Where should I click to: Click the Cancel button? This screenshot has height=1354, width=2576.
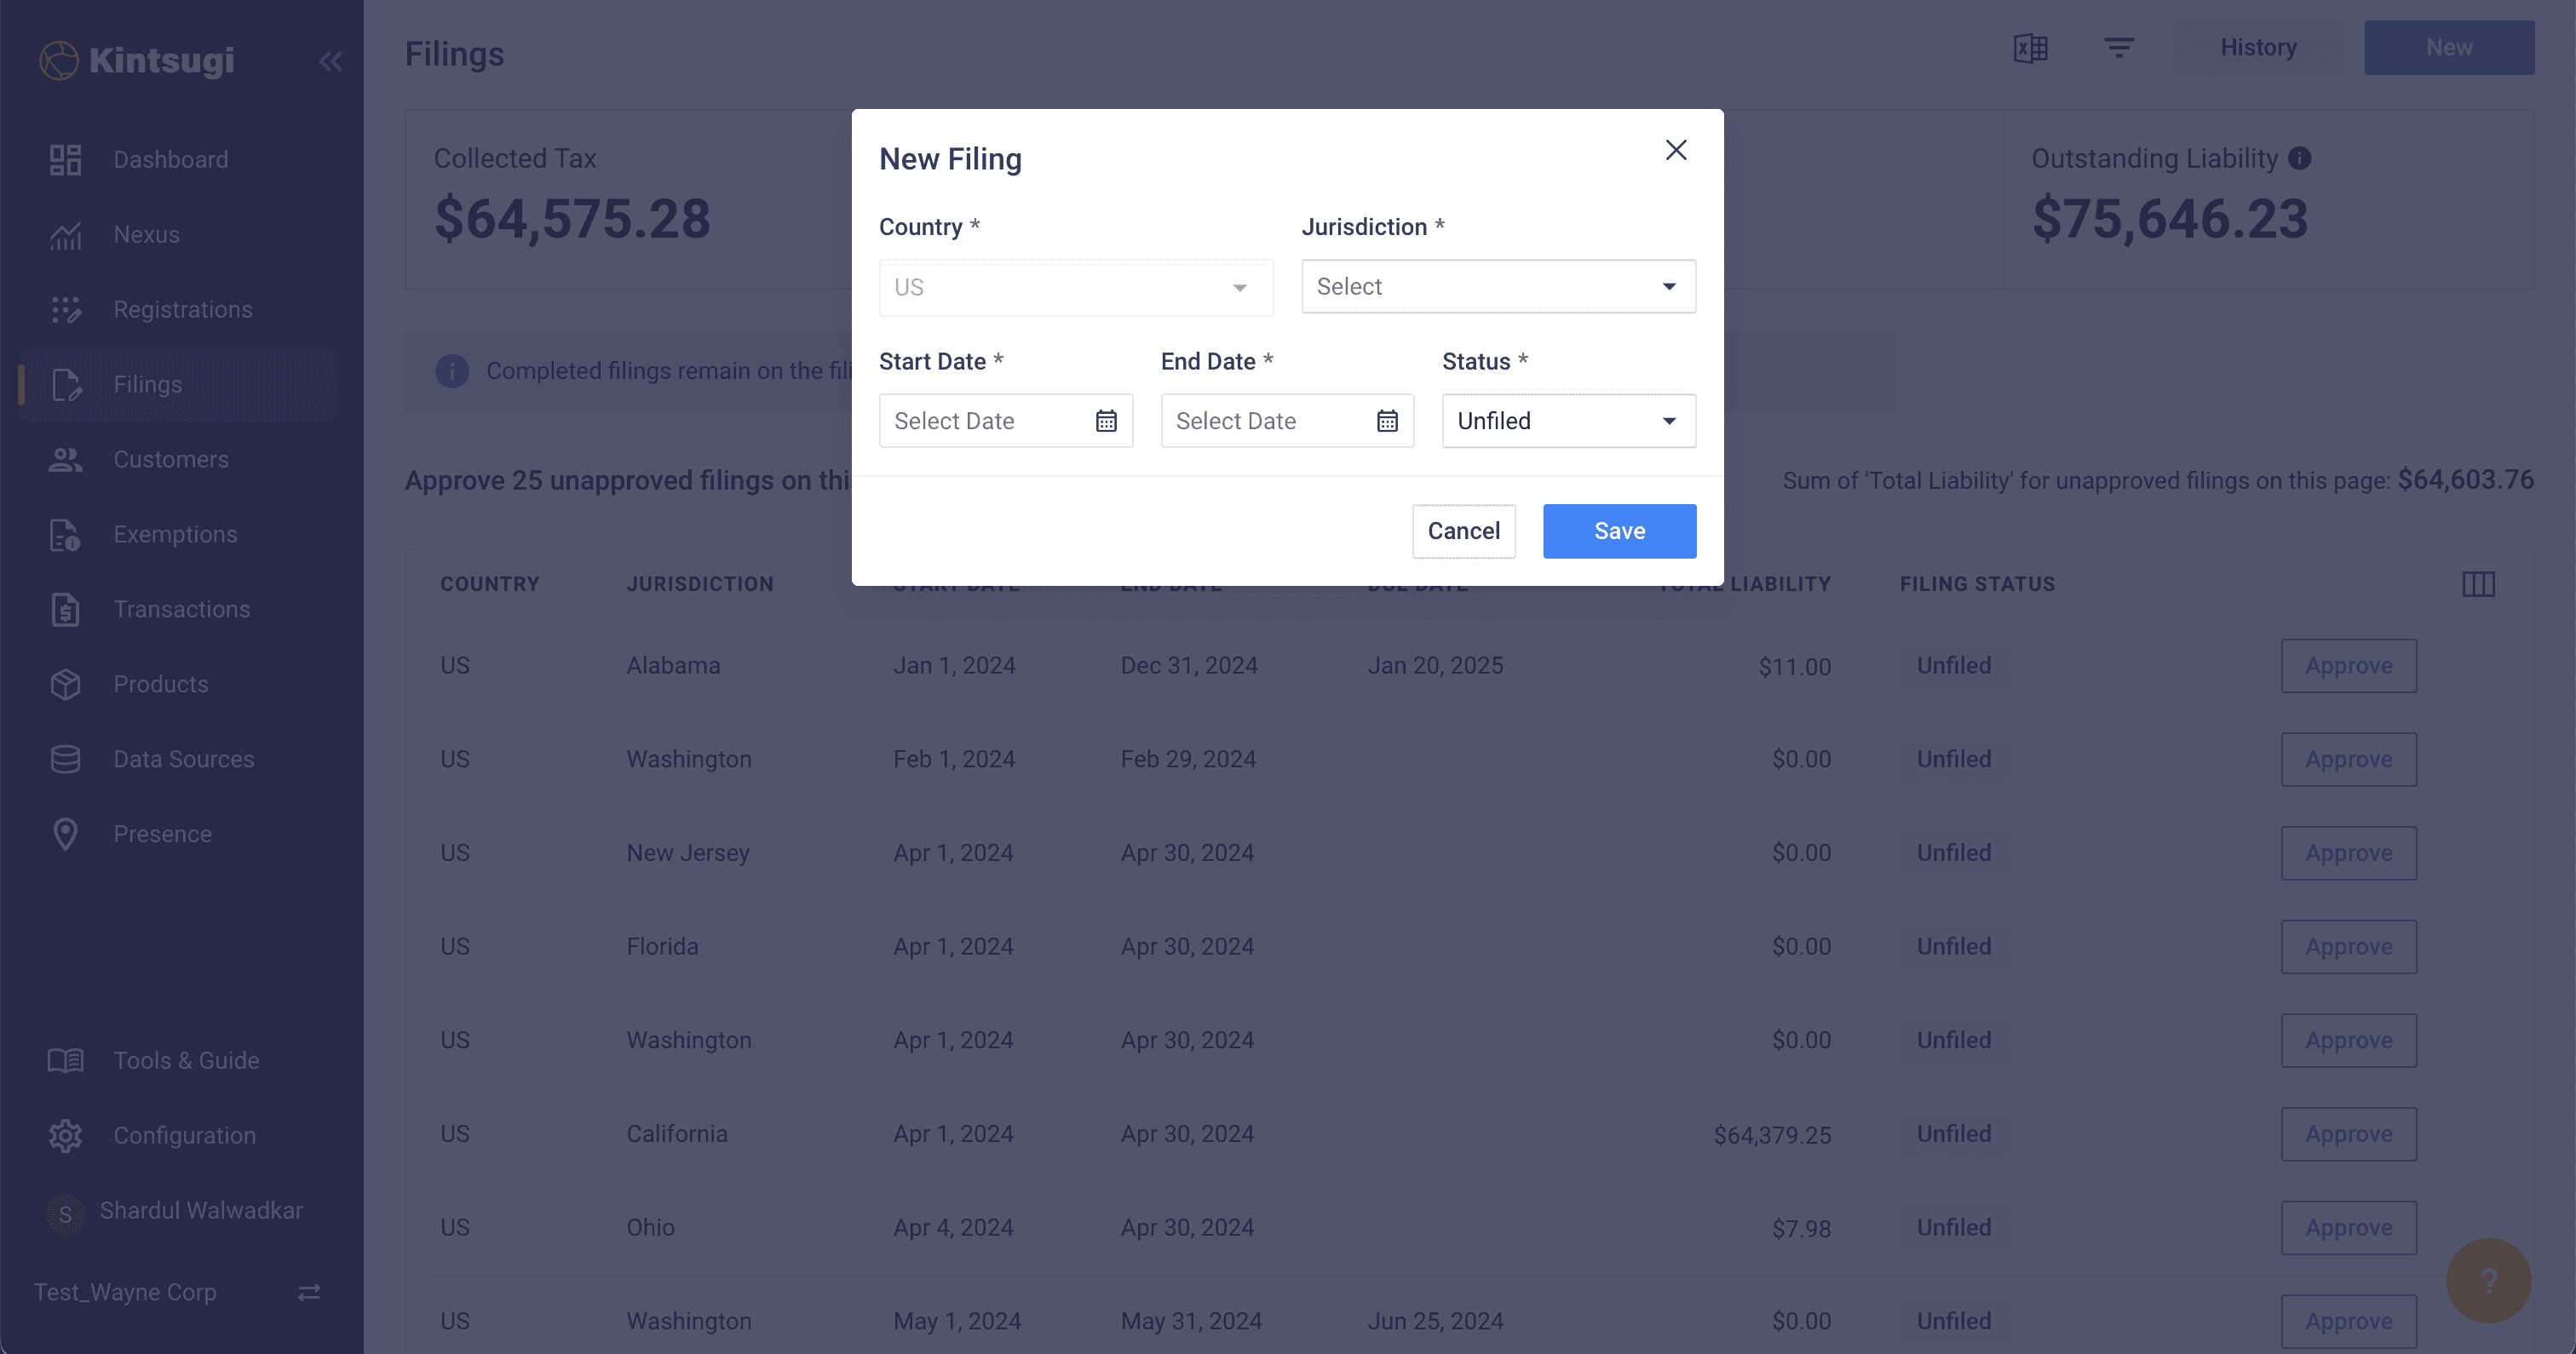[1463, 531]
